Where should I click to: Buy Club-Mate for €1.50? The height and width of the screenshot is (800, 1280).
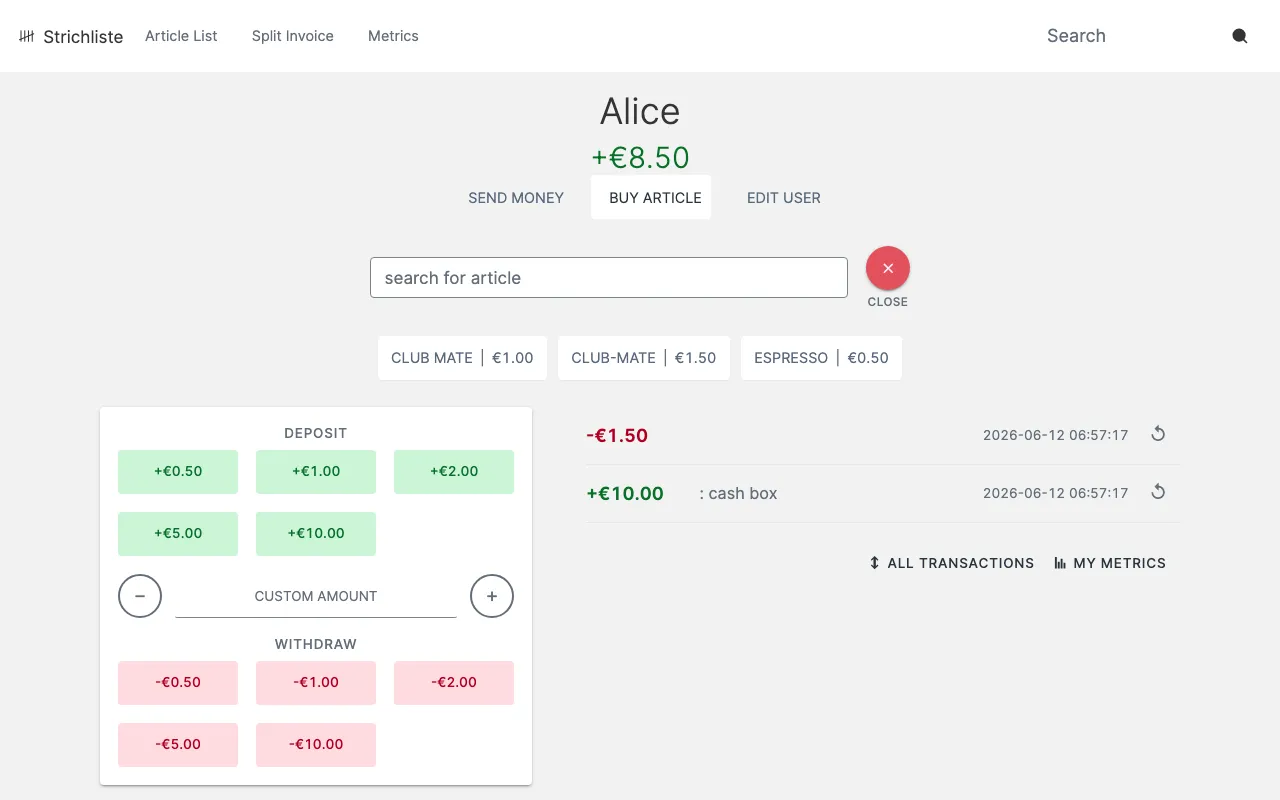[644, 358]
